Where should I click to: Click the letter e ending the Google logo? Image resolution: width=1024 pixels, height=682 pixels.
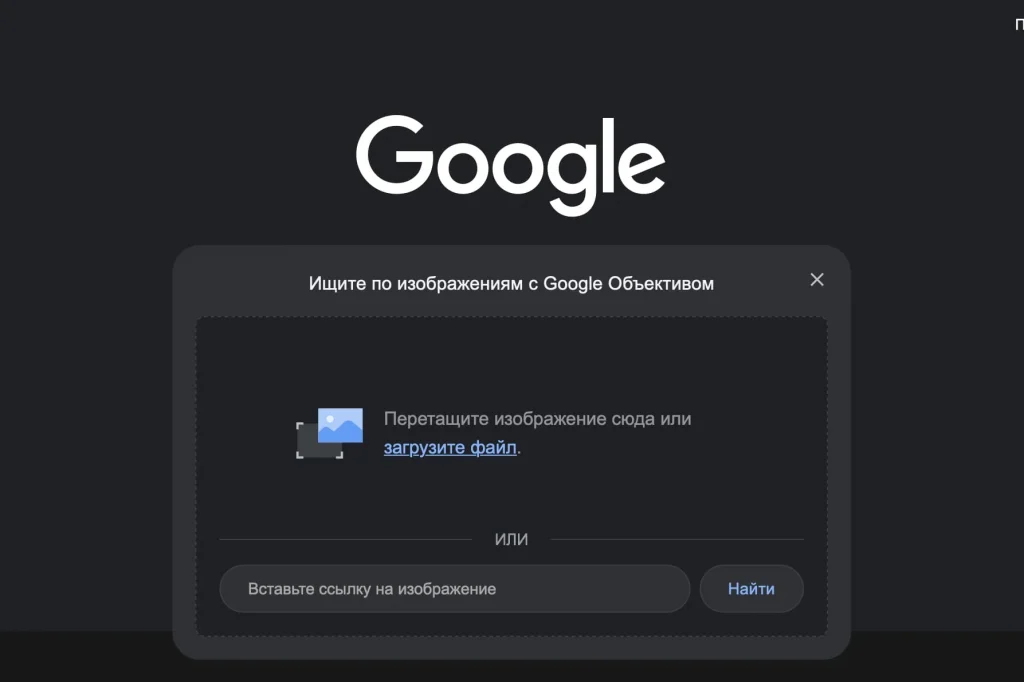coord(641,166)
